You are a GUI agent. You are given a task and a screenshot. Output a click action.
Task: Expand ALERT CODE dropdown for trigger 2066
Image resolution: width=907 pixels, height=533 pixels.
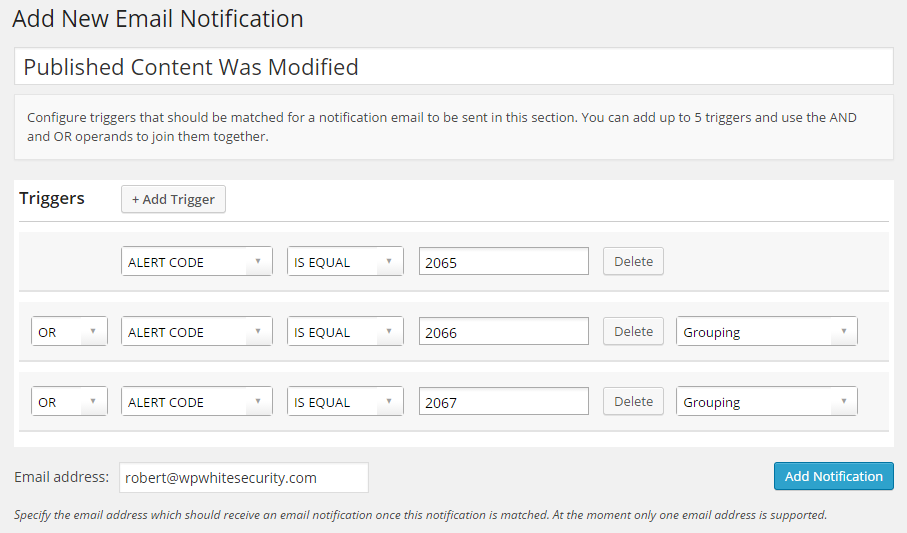[197, 332]
